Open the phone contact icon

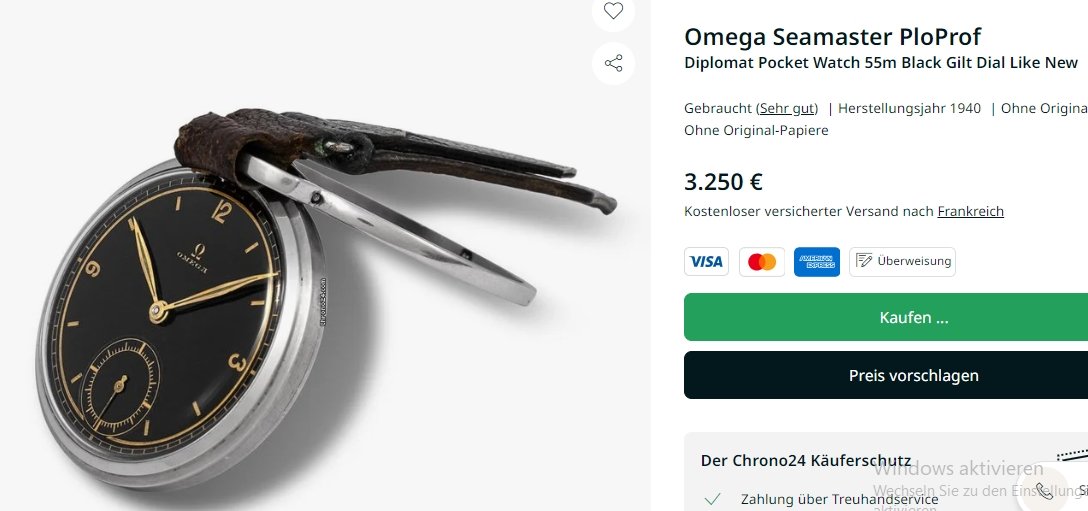point(1044,491)
